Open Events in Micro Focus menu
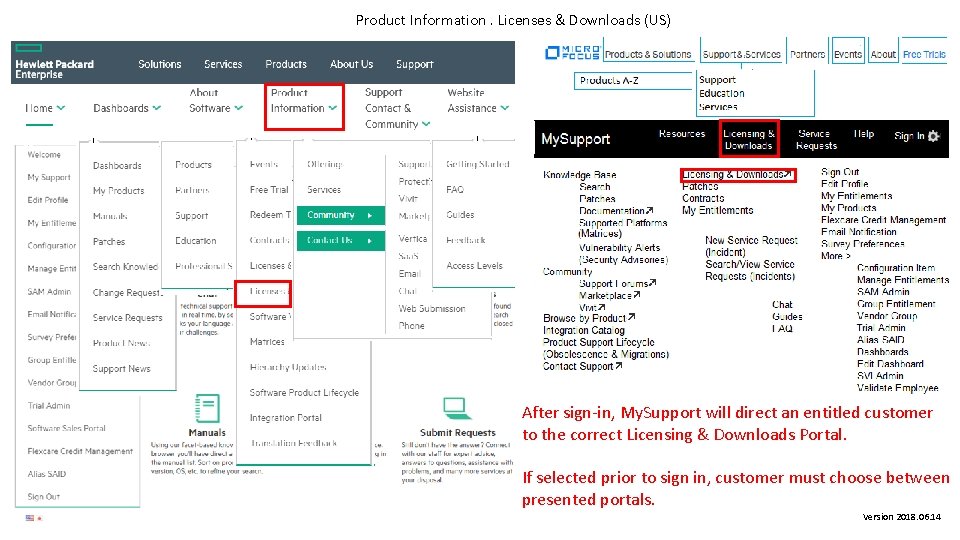This screenshot has height=540, width=960. (x=848, y=54)
